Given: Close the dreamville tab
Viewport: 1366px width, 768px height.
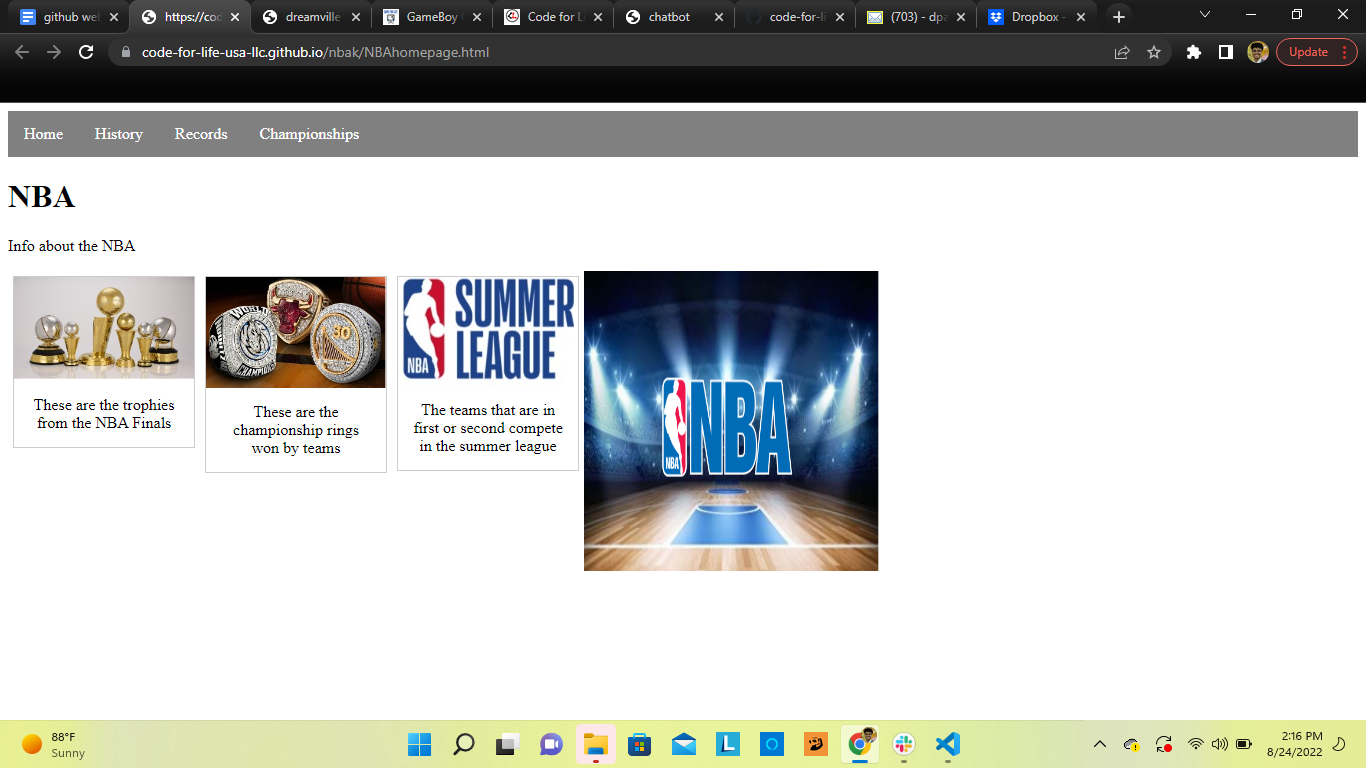Looking at the screenshot, I should click(x=356, y=17).
